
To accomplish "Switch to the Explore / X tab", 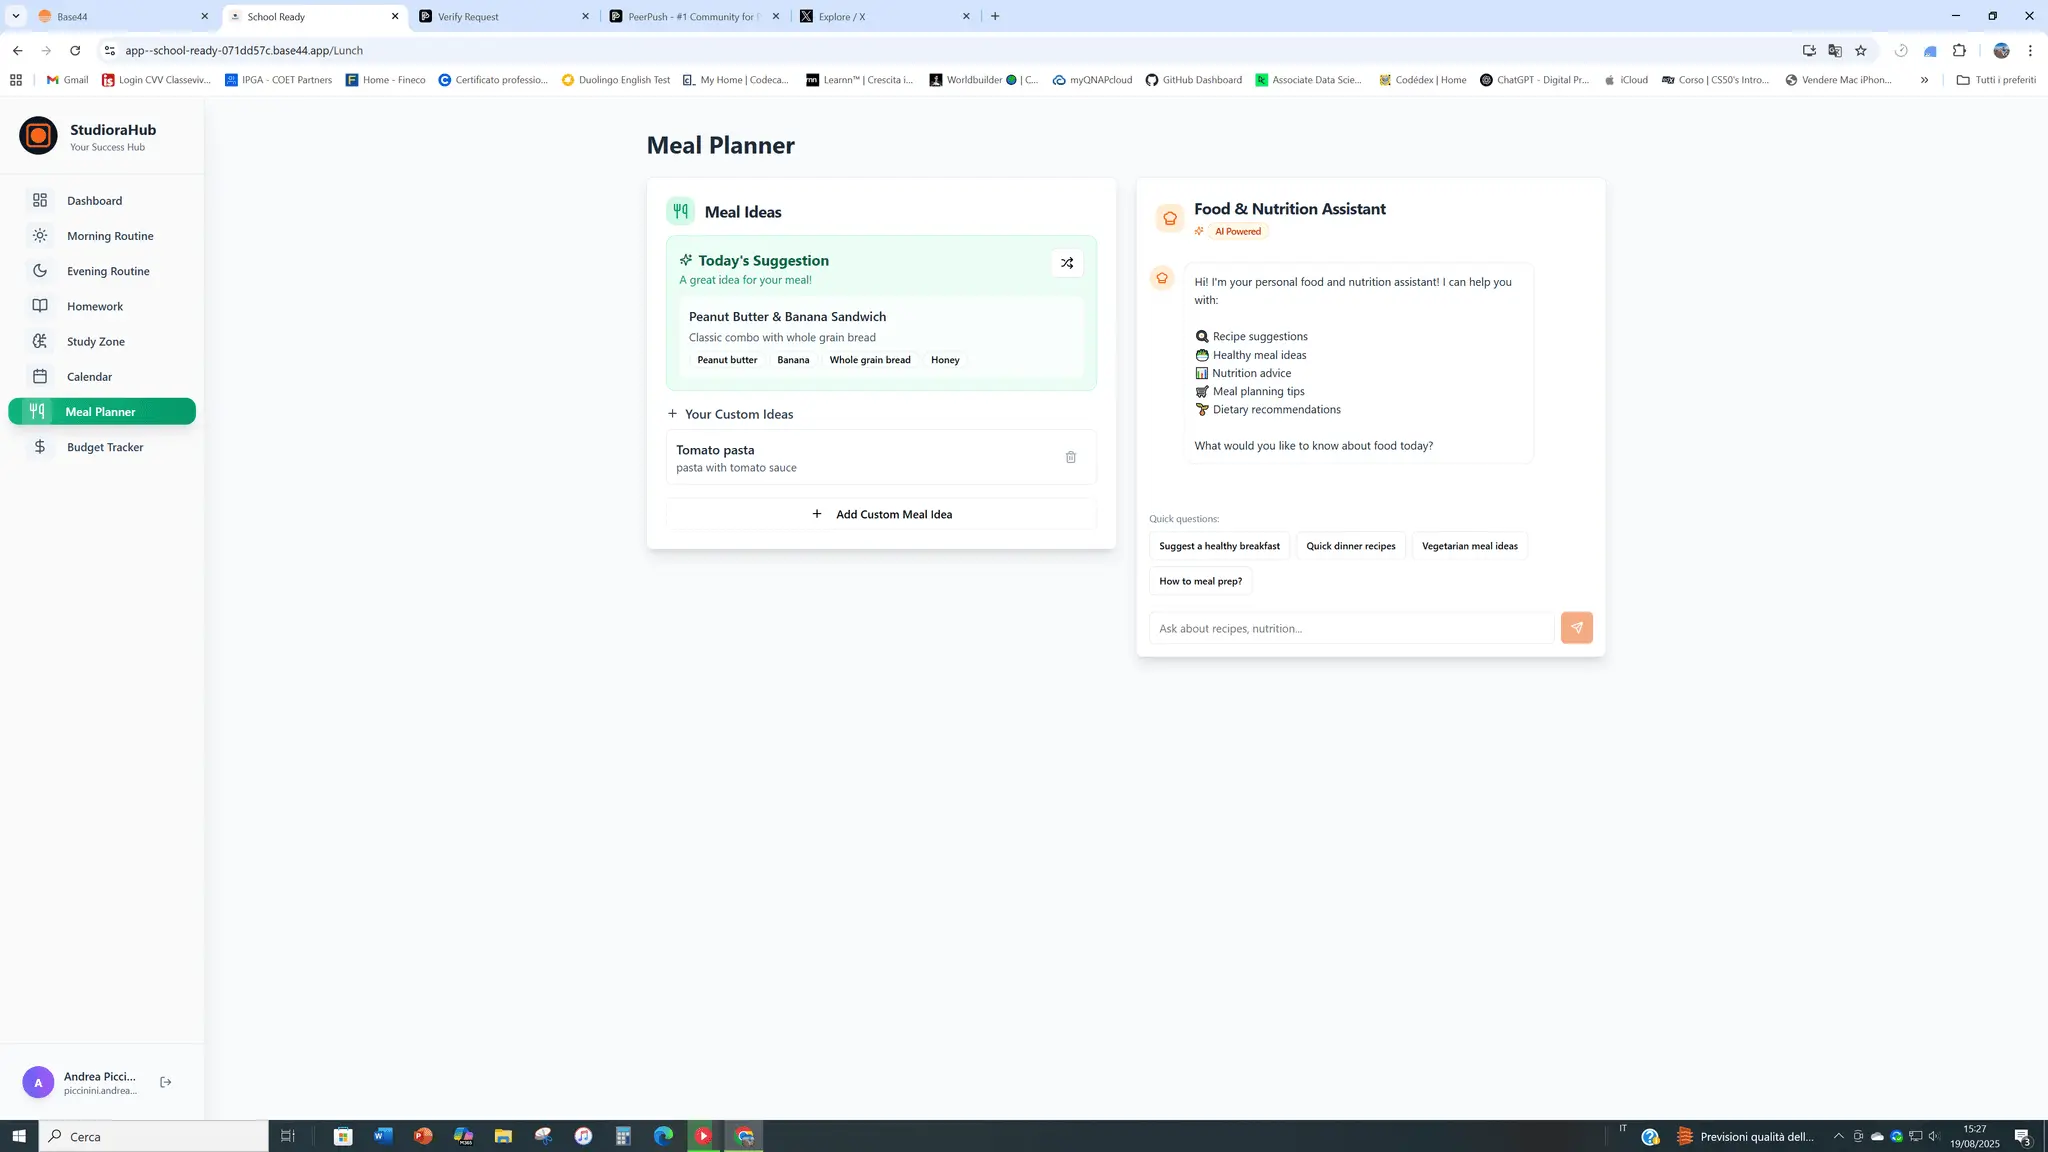I will (885, 16).
